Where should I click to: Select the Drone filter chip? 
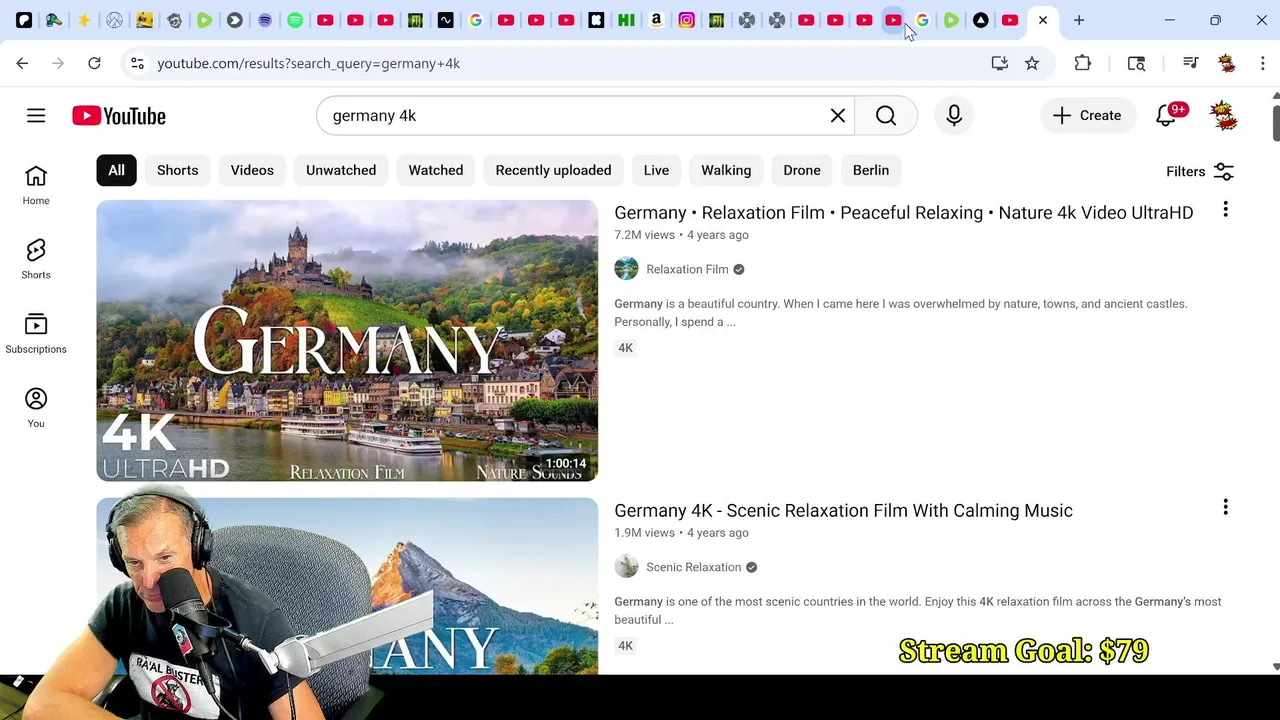802,170
